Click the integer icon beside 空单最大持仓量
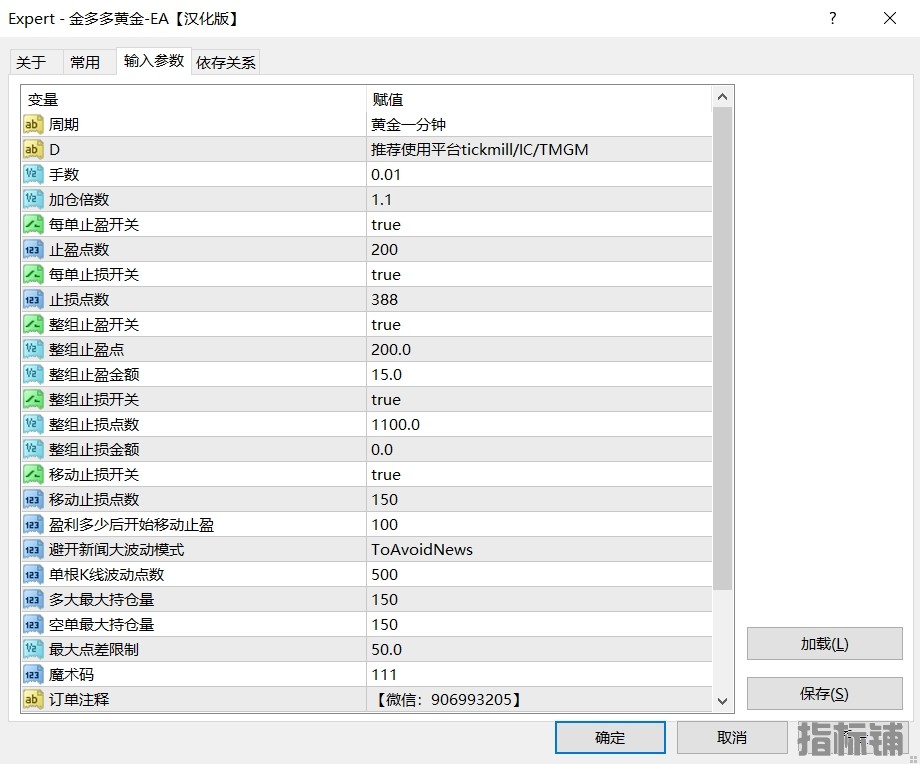920x764 pixels. (x=33, y=624)
